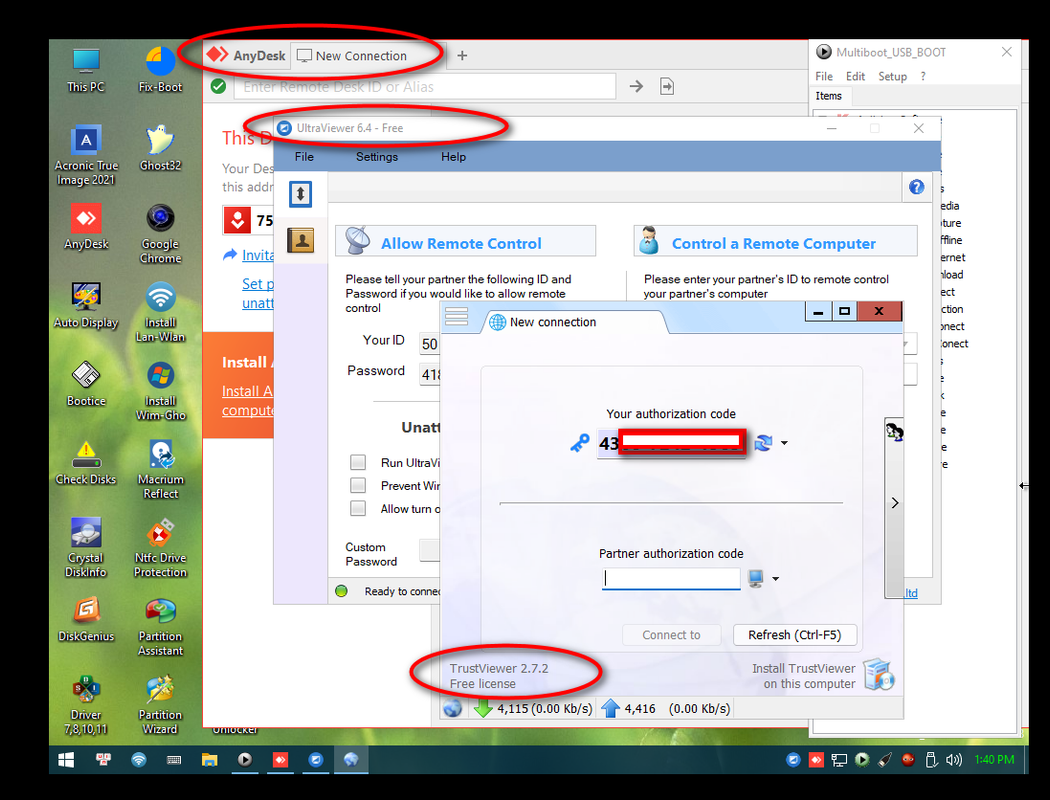The height and width of the screenshot is (800, 1050).
Task: Toggle the Prevent Windows checkbox in UltraViewer
Action: (x=358, y=485)
